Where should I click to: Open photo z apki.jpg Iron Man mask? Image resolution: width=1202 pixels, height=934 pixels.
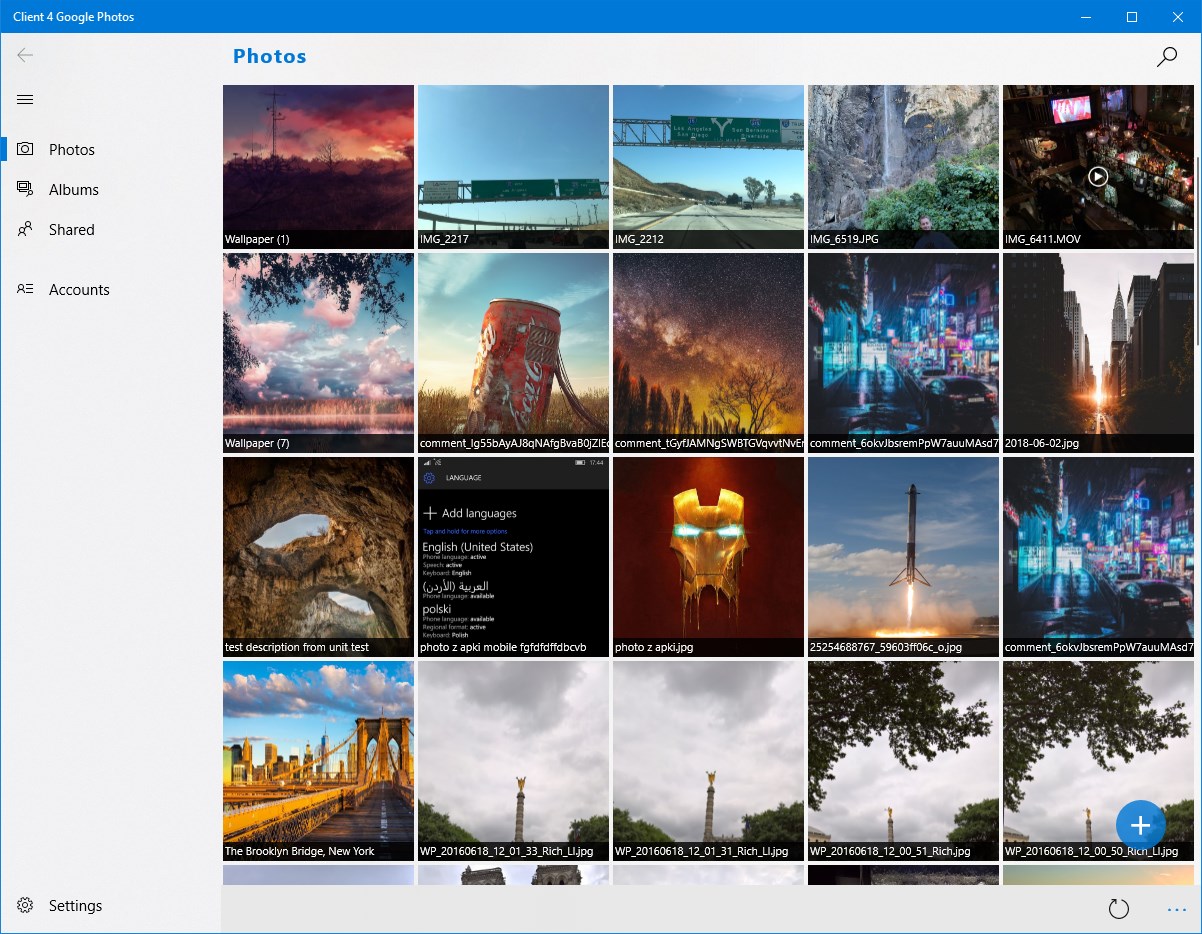coord(708,557)
